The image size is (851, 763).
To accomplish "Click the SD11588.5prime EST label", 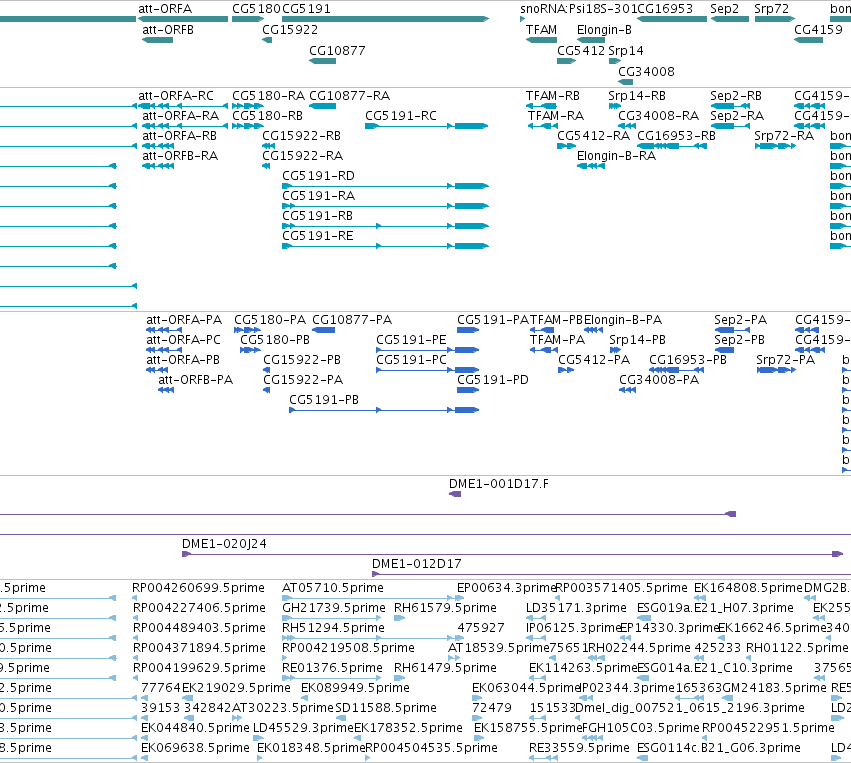I will (x=386, y=708).
